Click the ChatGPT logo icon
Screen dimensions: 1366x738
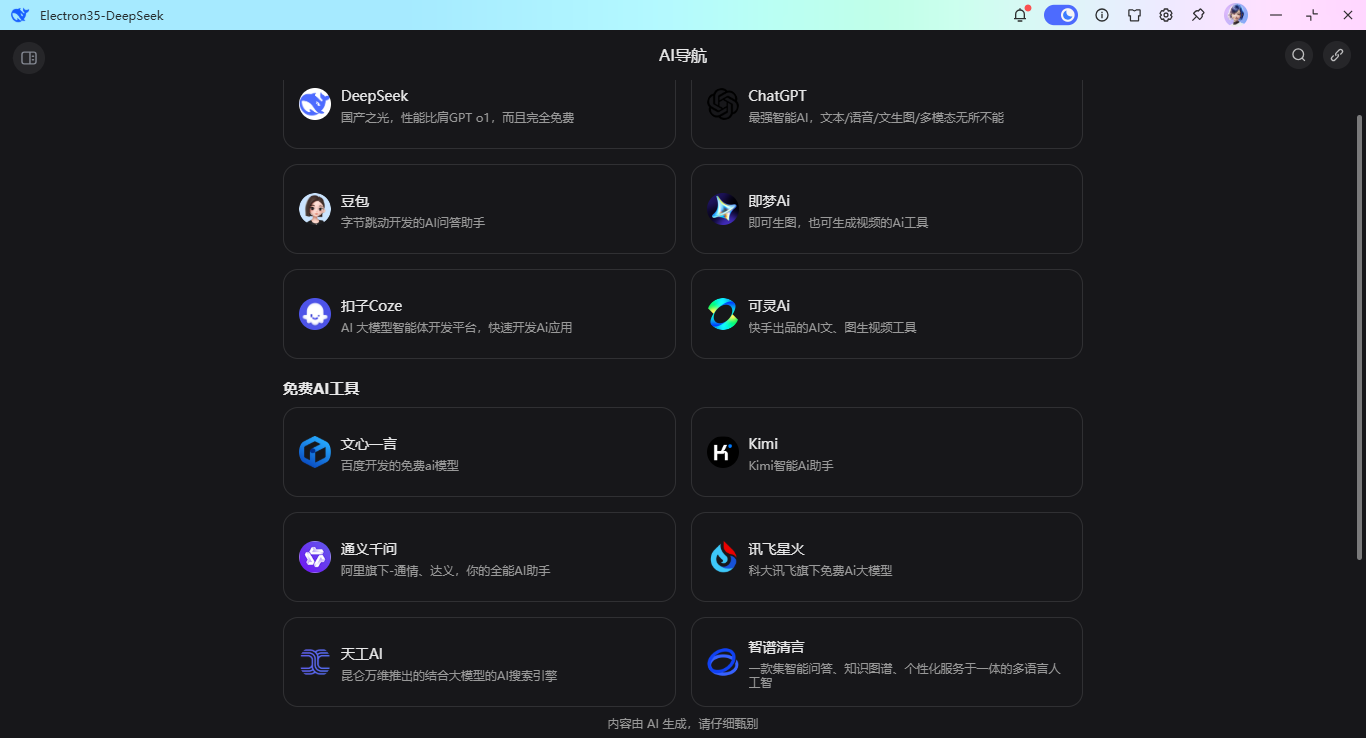722,104
